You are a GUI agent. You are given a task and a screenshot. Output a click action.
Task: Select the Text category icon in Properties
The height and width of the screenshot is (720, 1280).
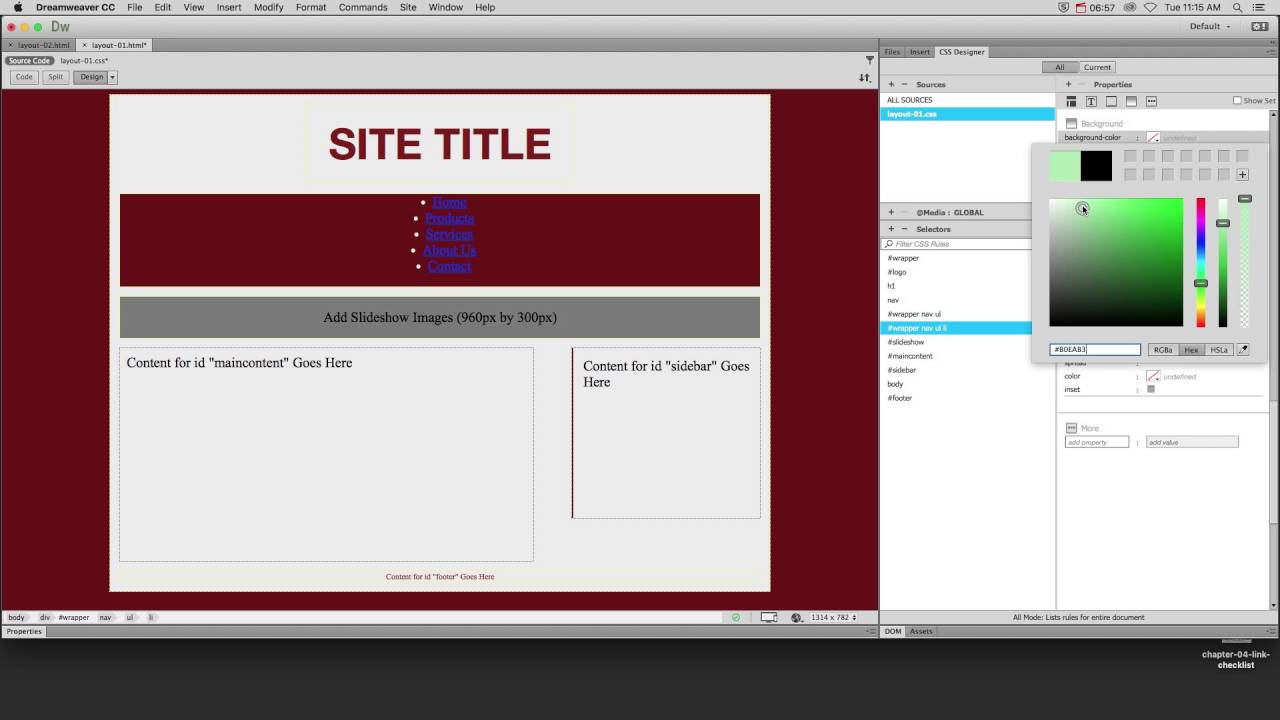click(1091, 101)
